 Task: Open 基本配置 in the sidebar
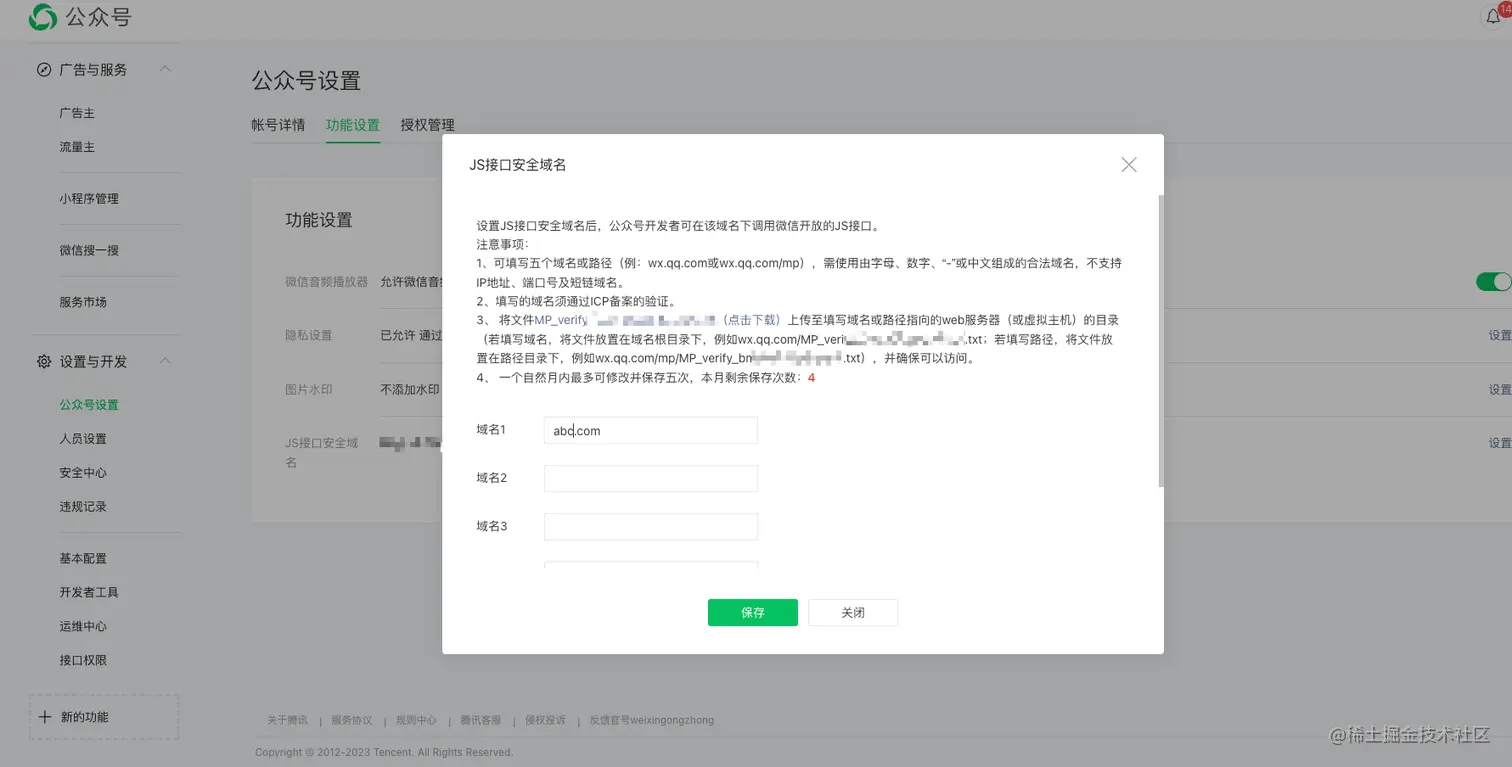pos(83,559)
